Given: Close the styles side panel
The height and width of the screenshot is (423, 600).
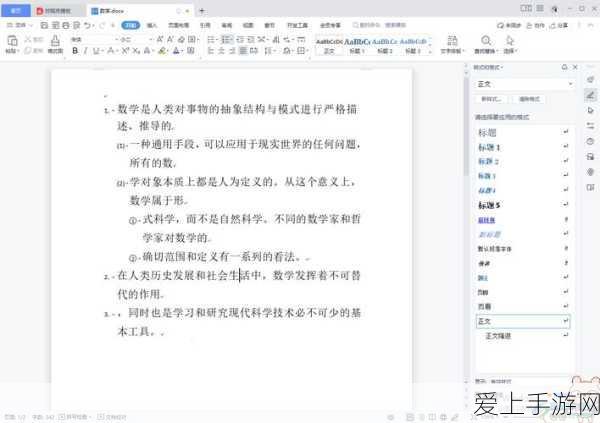Looking at the screenshot, I should [575, 67].
